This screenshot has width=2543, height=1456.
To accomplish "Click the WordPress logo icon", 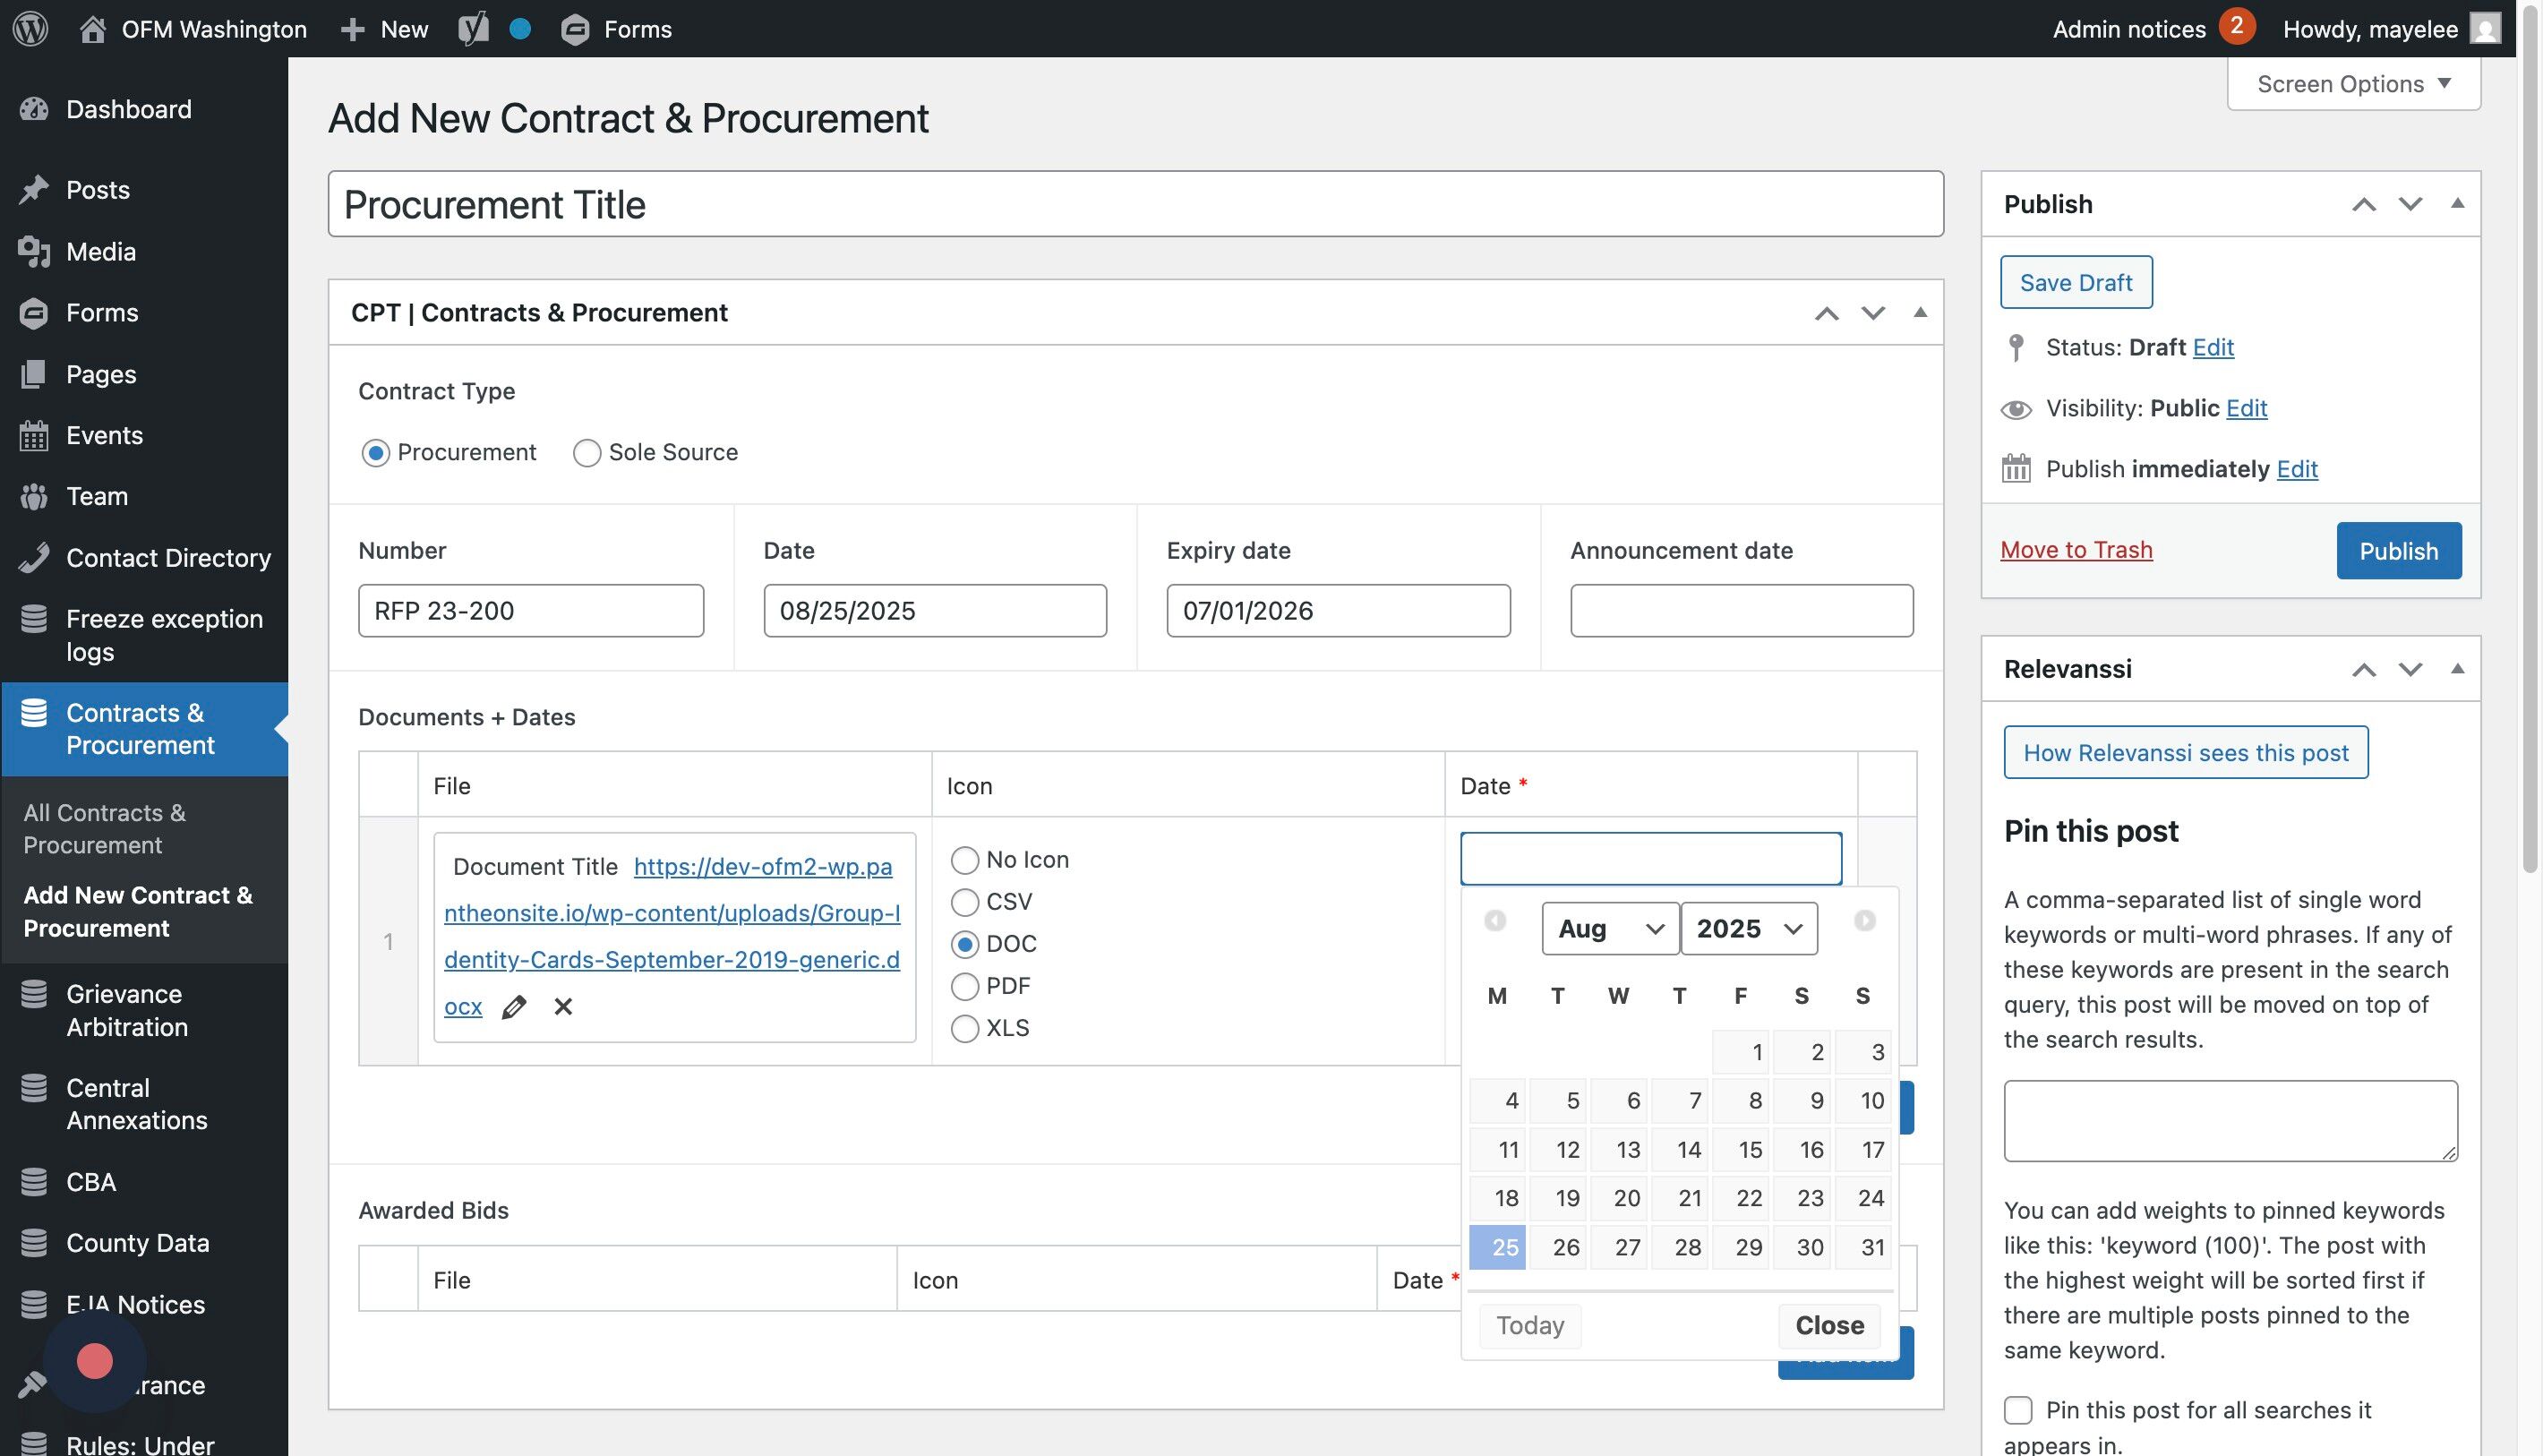I will (30, 28).
